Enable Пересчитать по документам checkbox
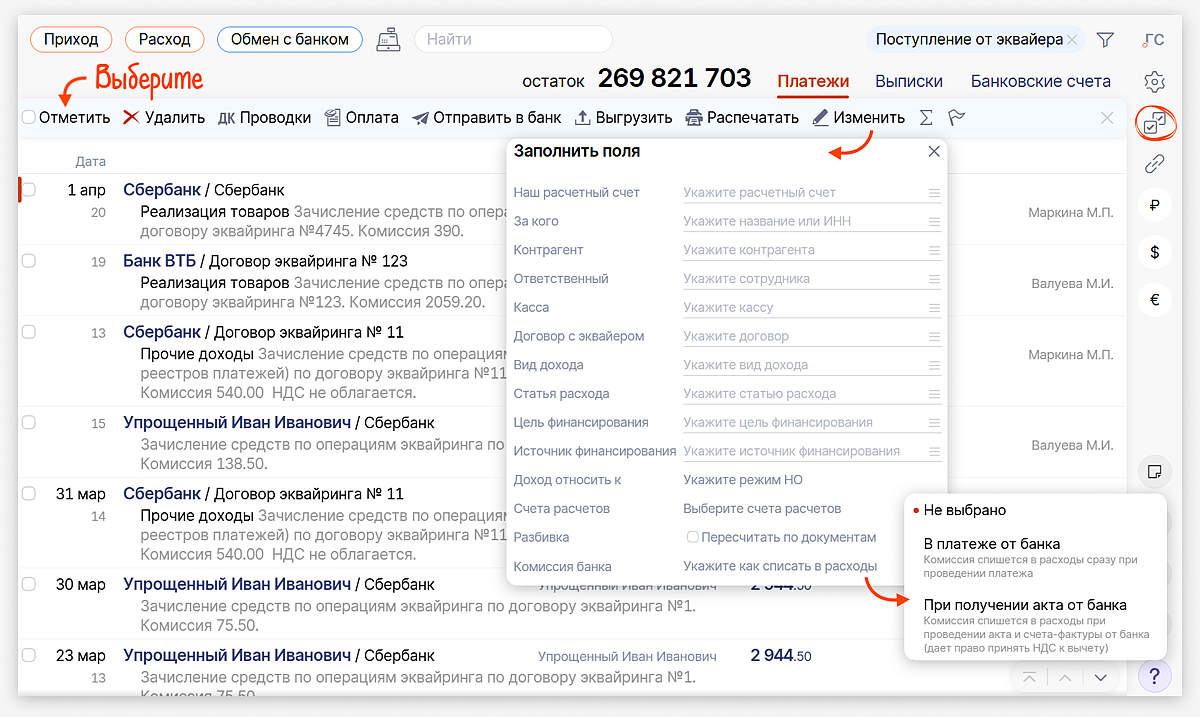 [692, 538]
